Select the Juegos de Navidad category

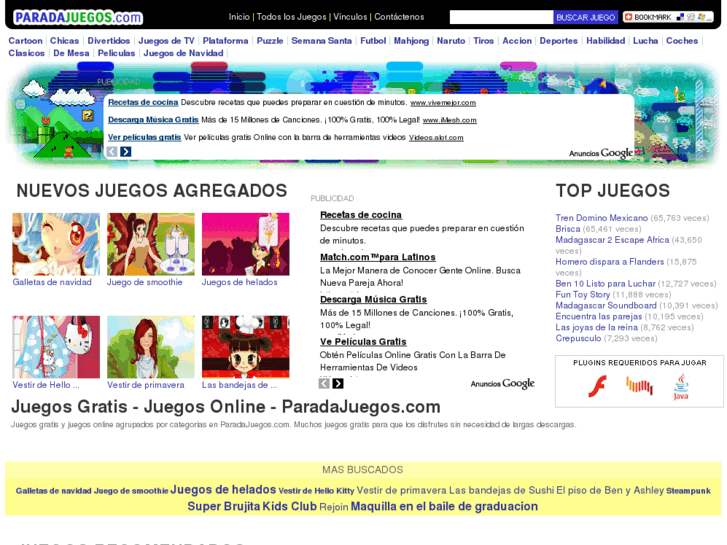pos(183,53)
